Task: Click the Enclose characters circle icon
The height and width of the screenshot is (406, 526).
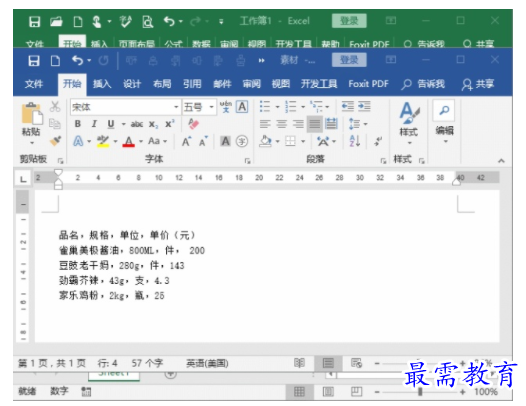Action: [x=242, y=141]
